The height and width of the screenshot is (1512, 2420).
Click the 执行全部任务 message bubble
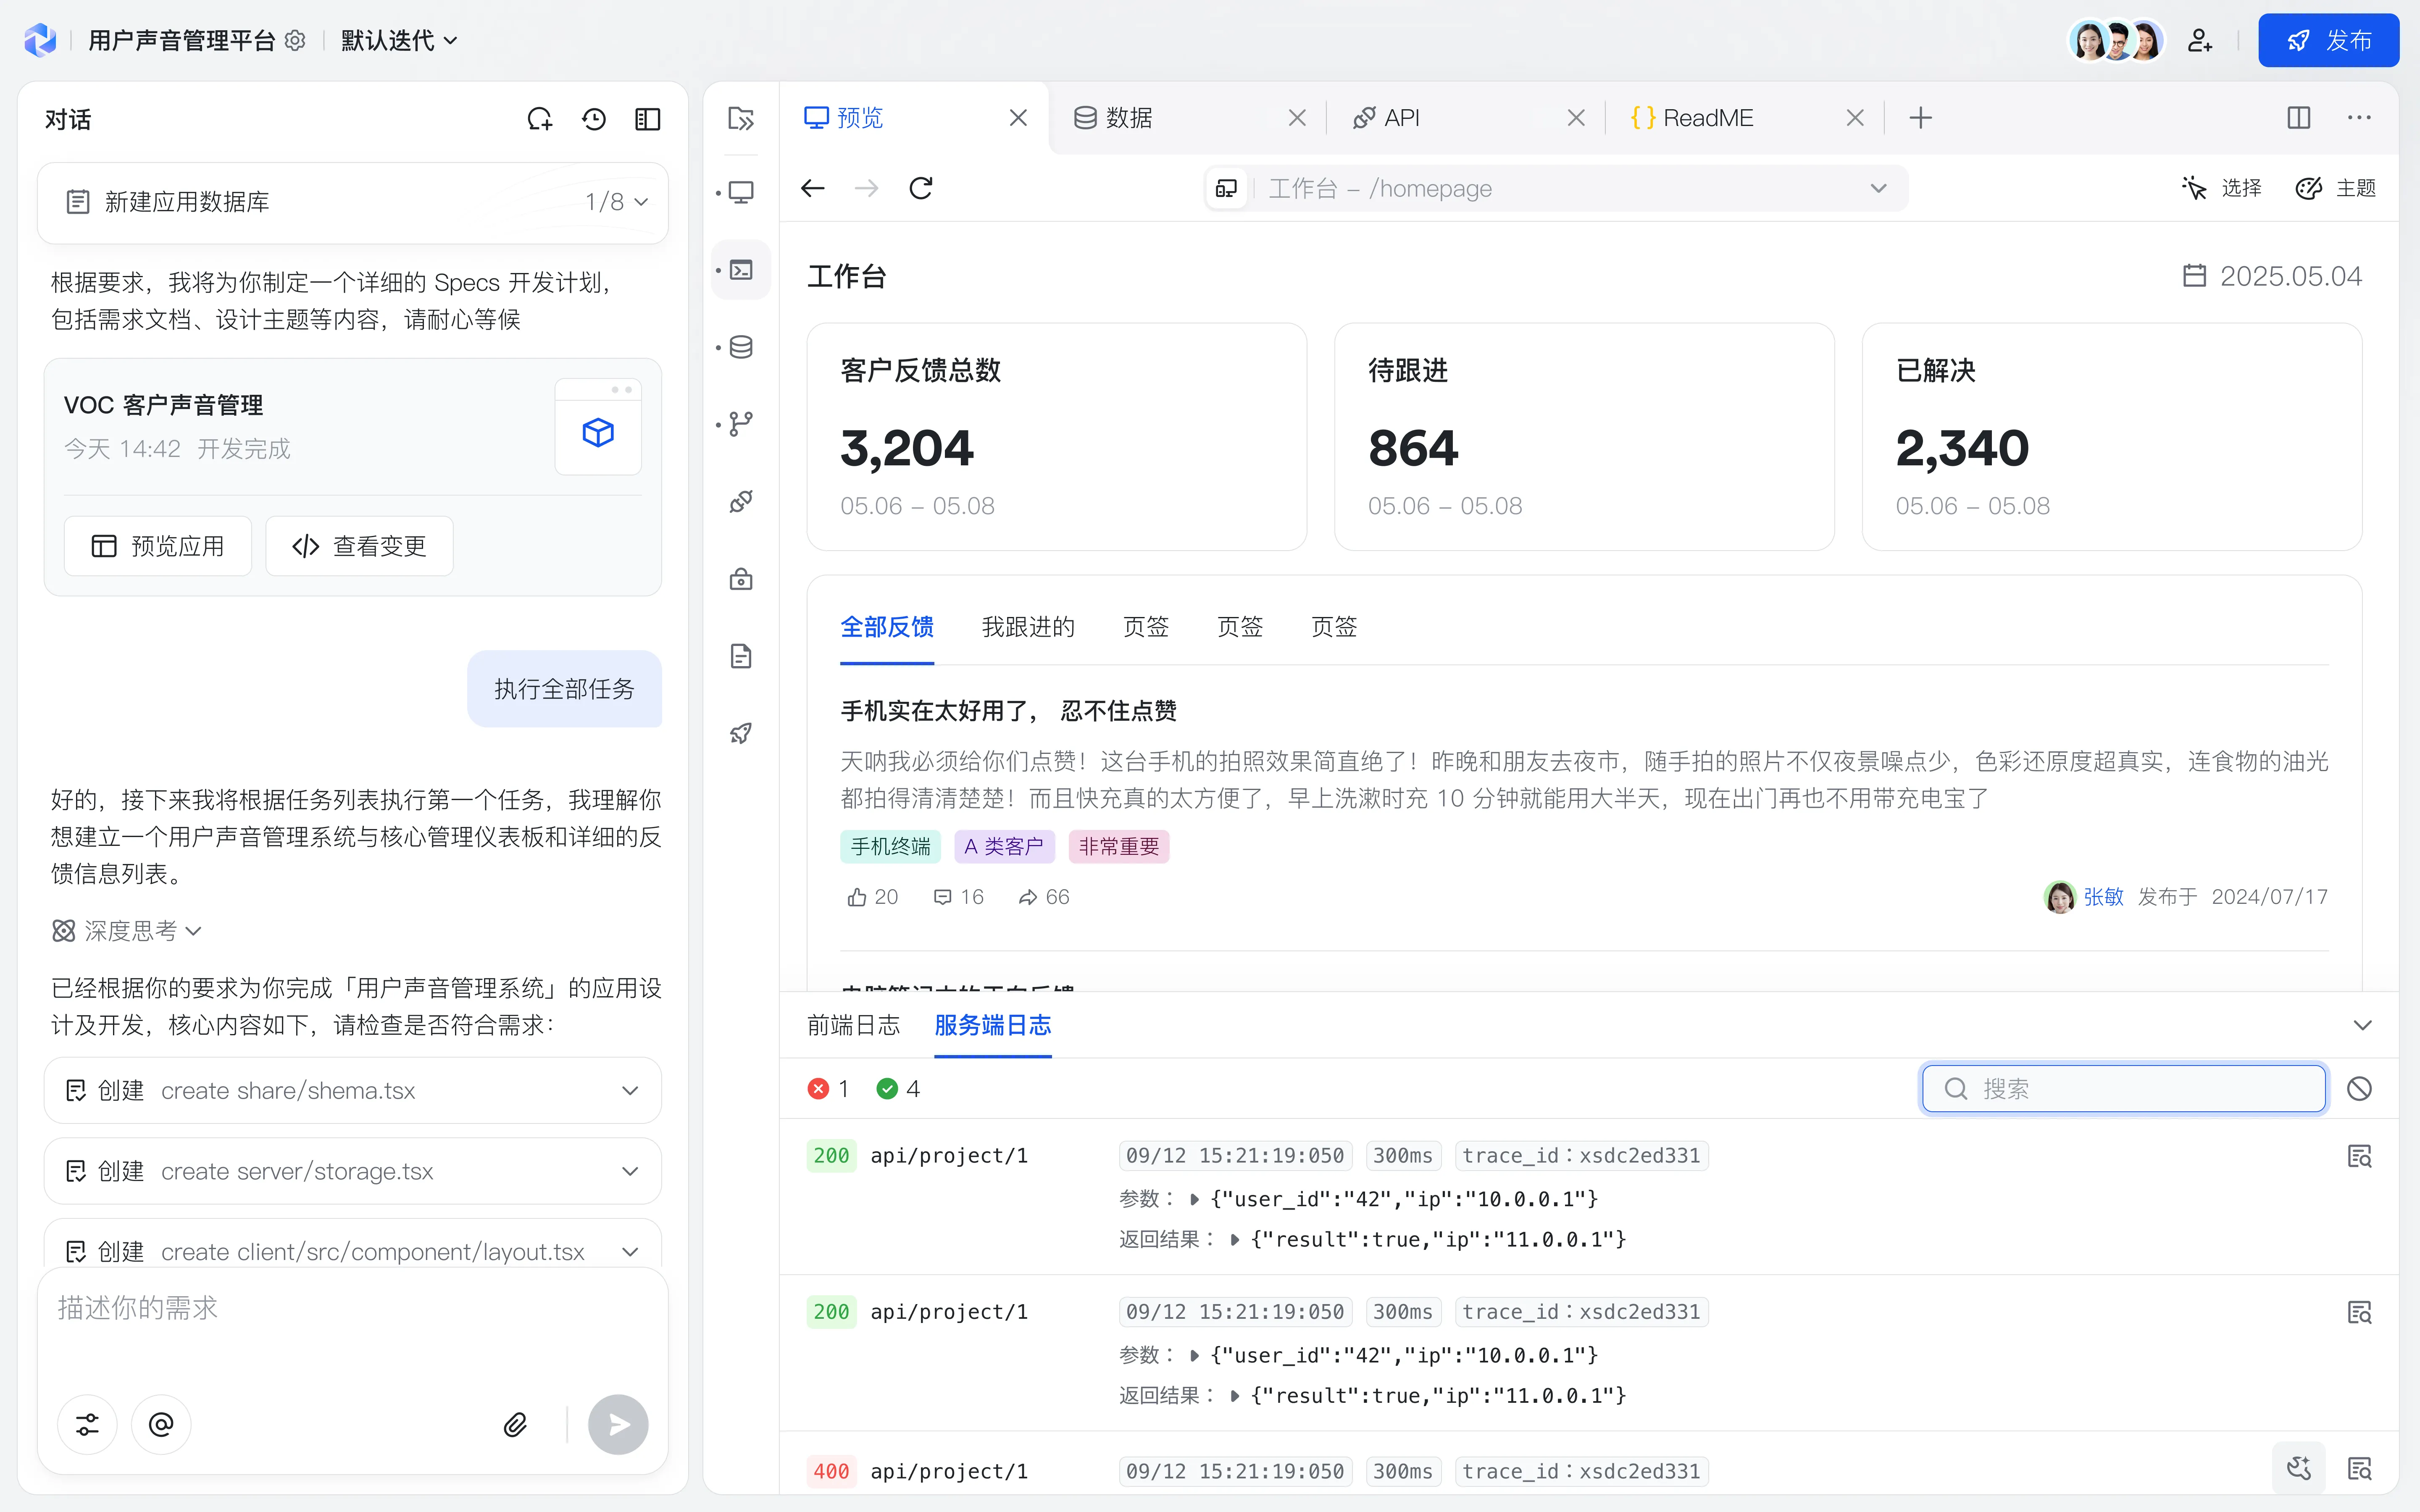pyautogui.click(x=564, y=689)
